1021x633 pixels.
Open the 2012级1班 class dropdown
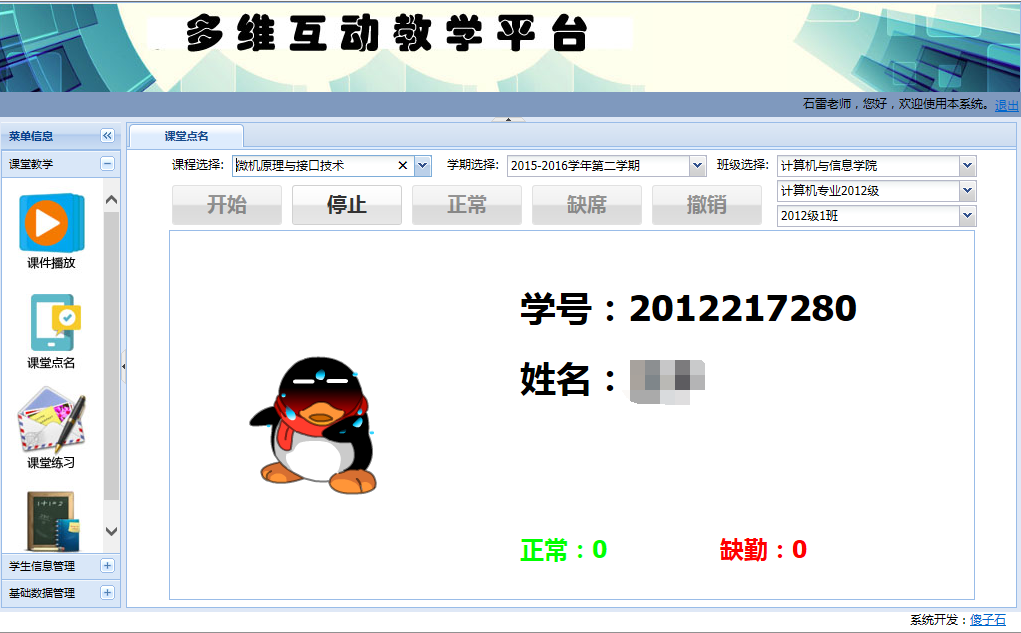tap(968, 215)
